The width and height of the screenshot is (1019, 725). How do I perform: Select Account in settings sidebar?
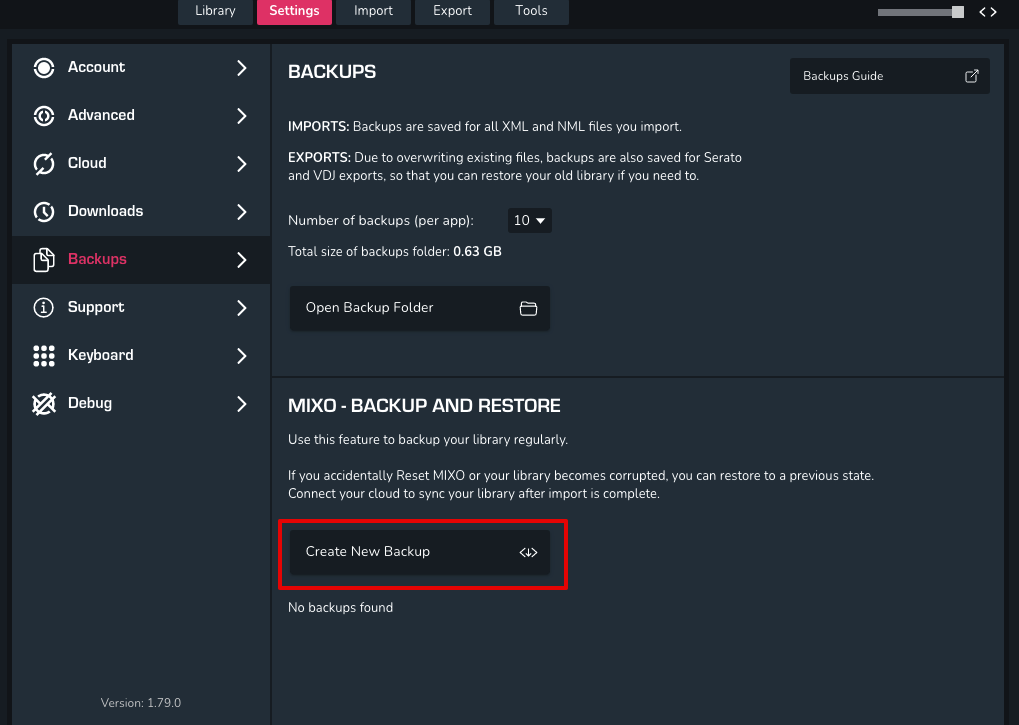pos(141,68)
